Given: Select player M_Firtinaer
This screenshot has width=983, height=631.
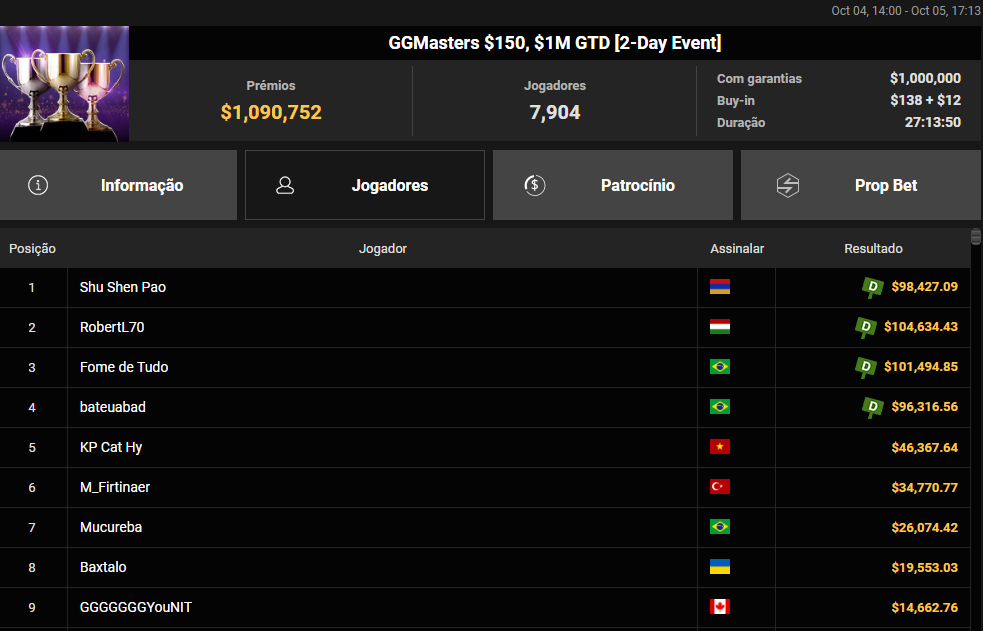Looking at the screenshot, I should point(115,488).
